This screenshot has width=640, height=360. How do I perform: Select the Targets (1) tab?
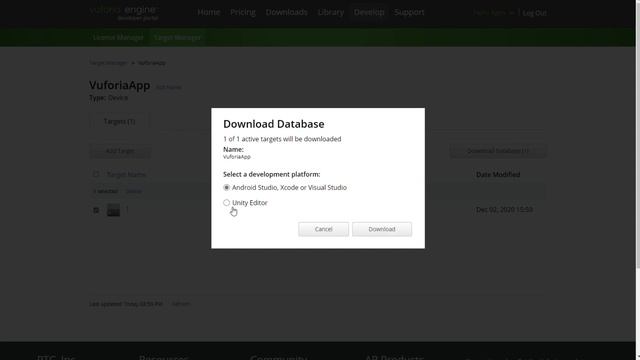pyautogui.click(x=119, y=122)
